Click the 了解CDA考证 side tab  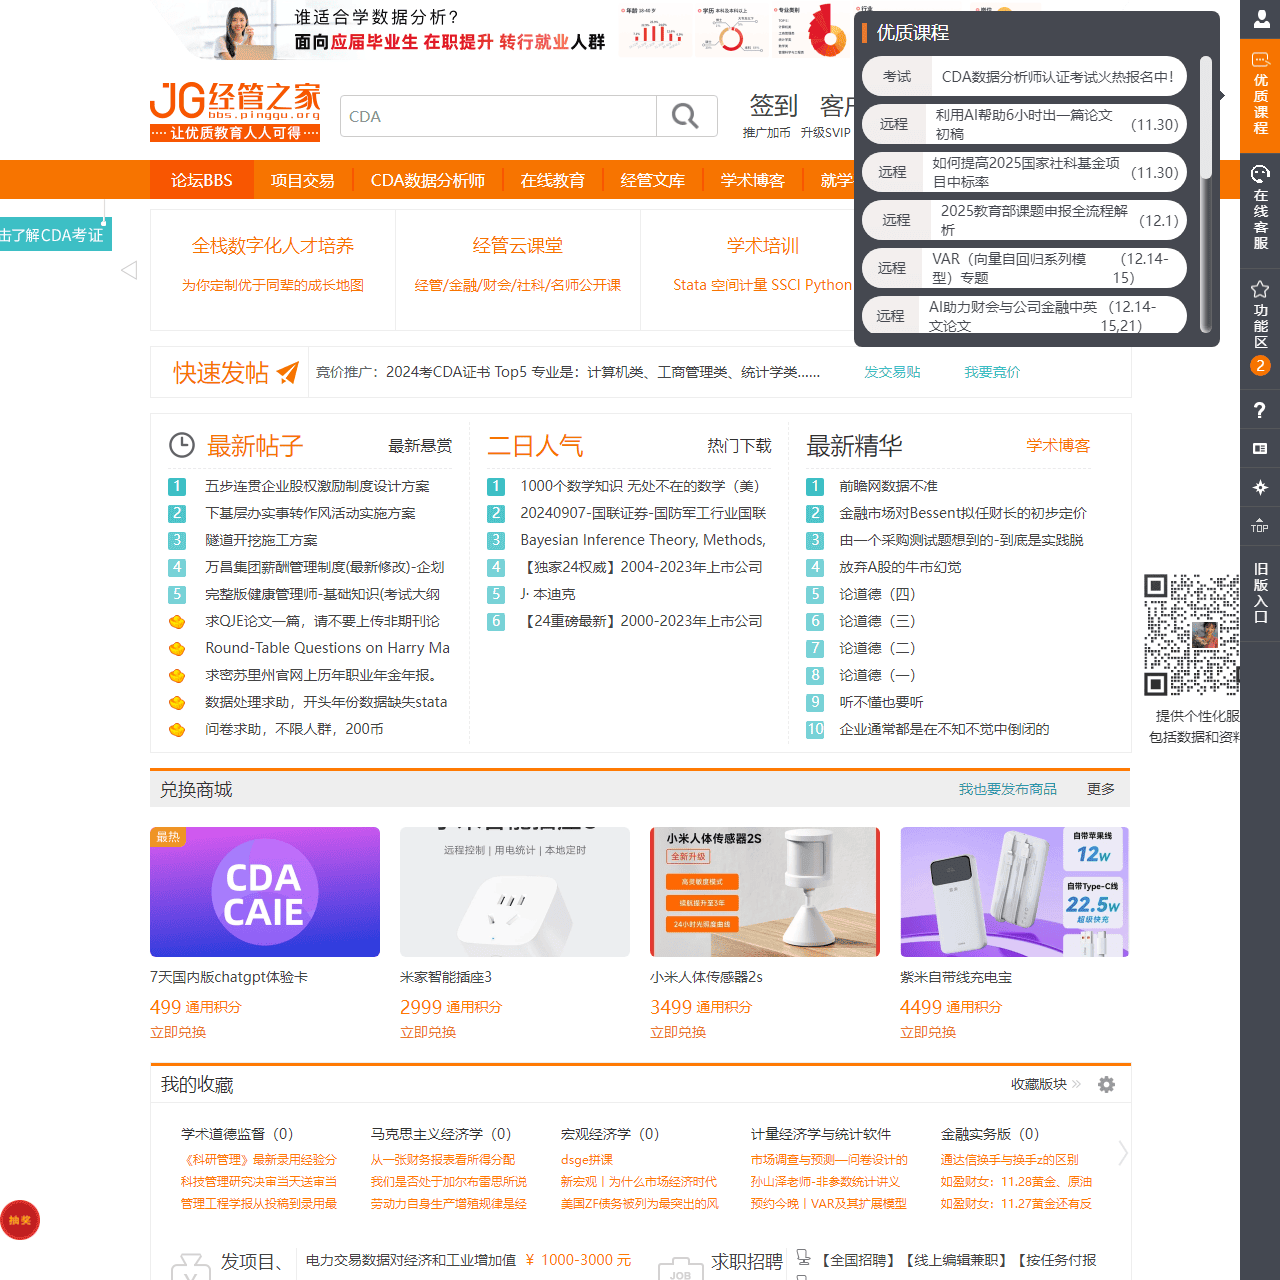(55, 235)
